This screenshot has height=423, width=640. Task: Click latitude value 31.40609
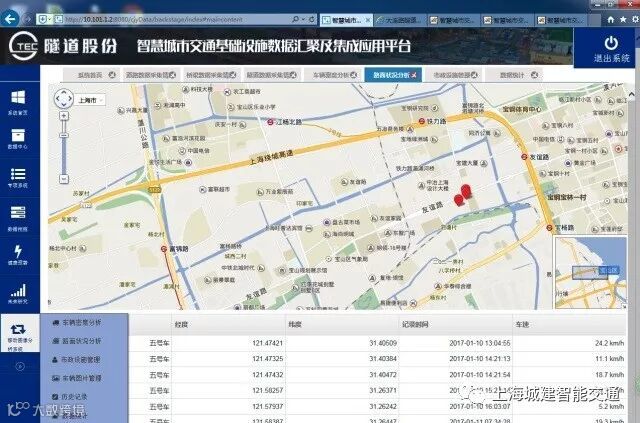(x=383, y=343)
